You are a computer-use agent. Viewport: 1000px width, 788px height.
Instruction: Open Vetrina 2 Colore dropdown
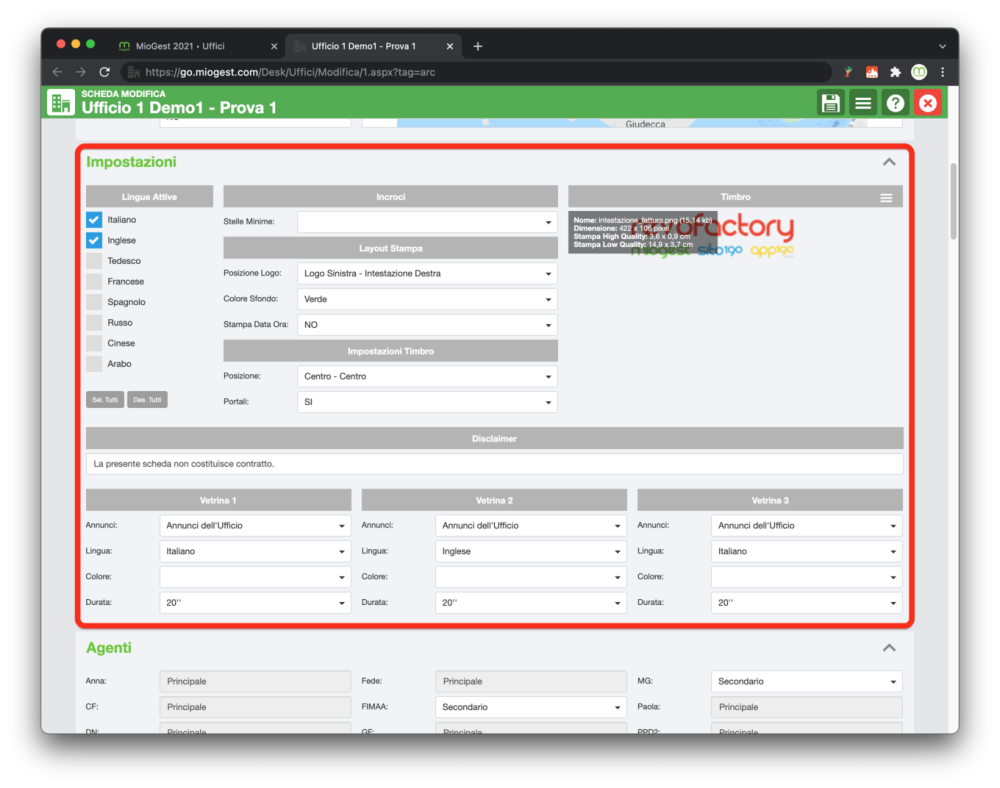(x=531, y=577)
